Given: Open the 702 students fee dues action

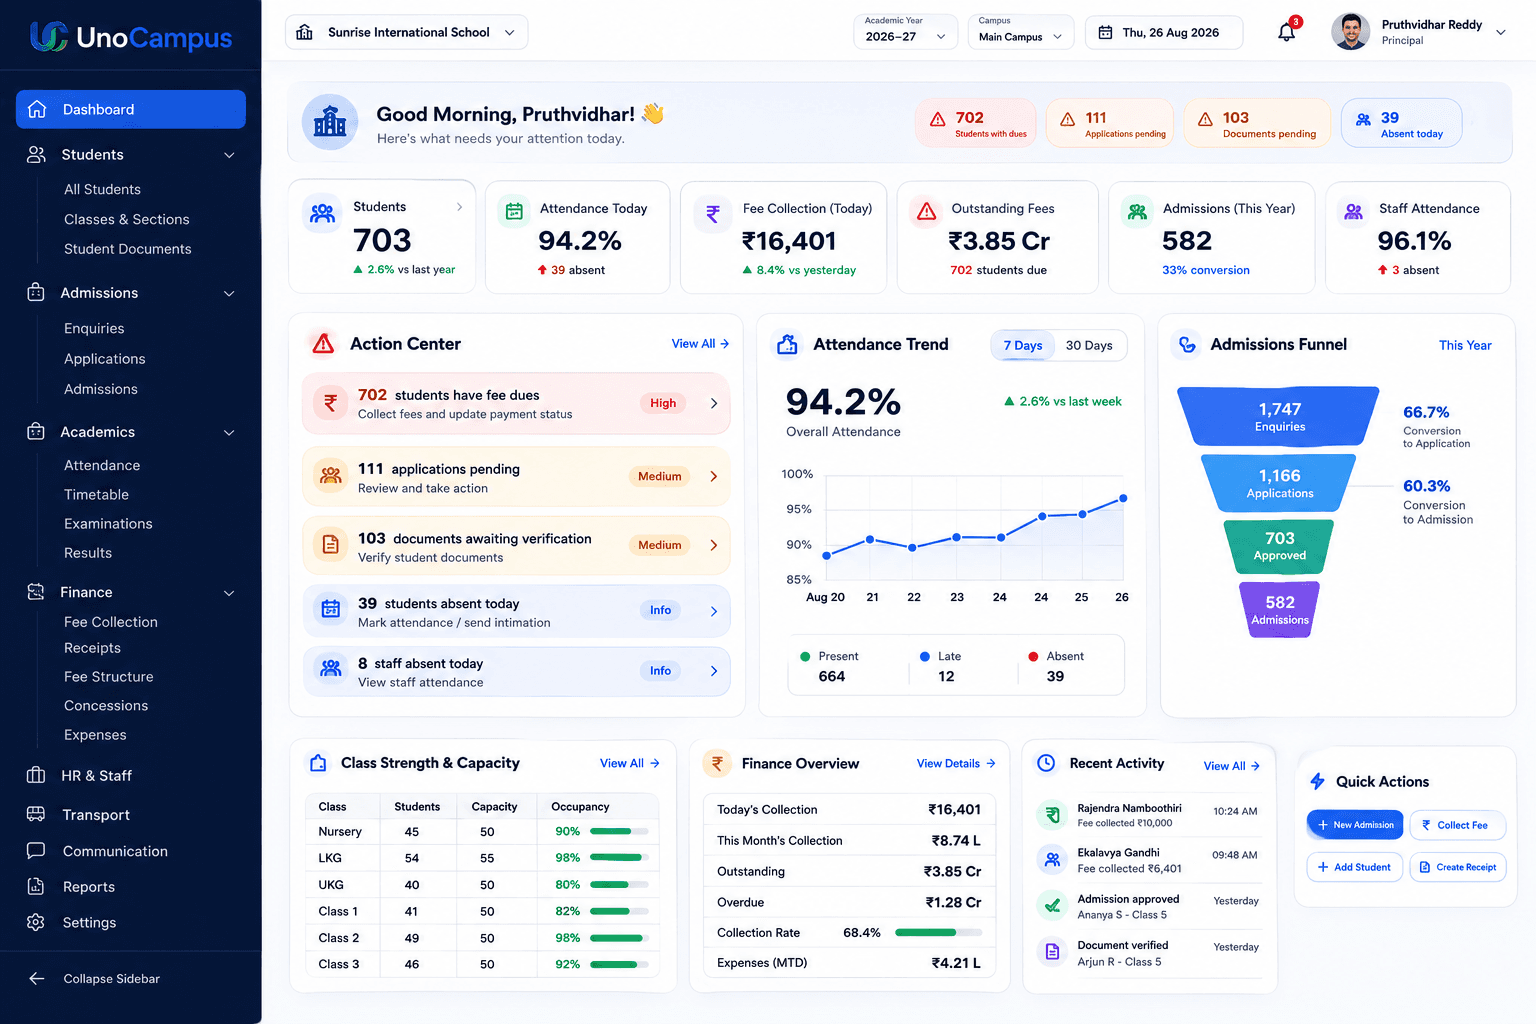Looking at the screenshot, I should 516,404.
